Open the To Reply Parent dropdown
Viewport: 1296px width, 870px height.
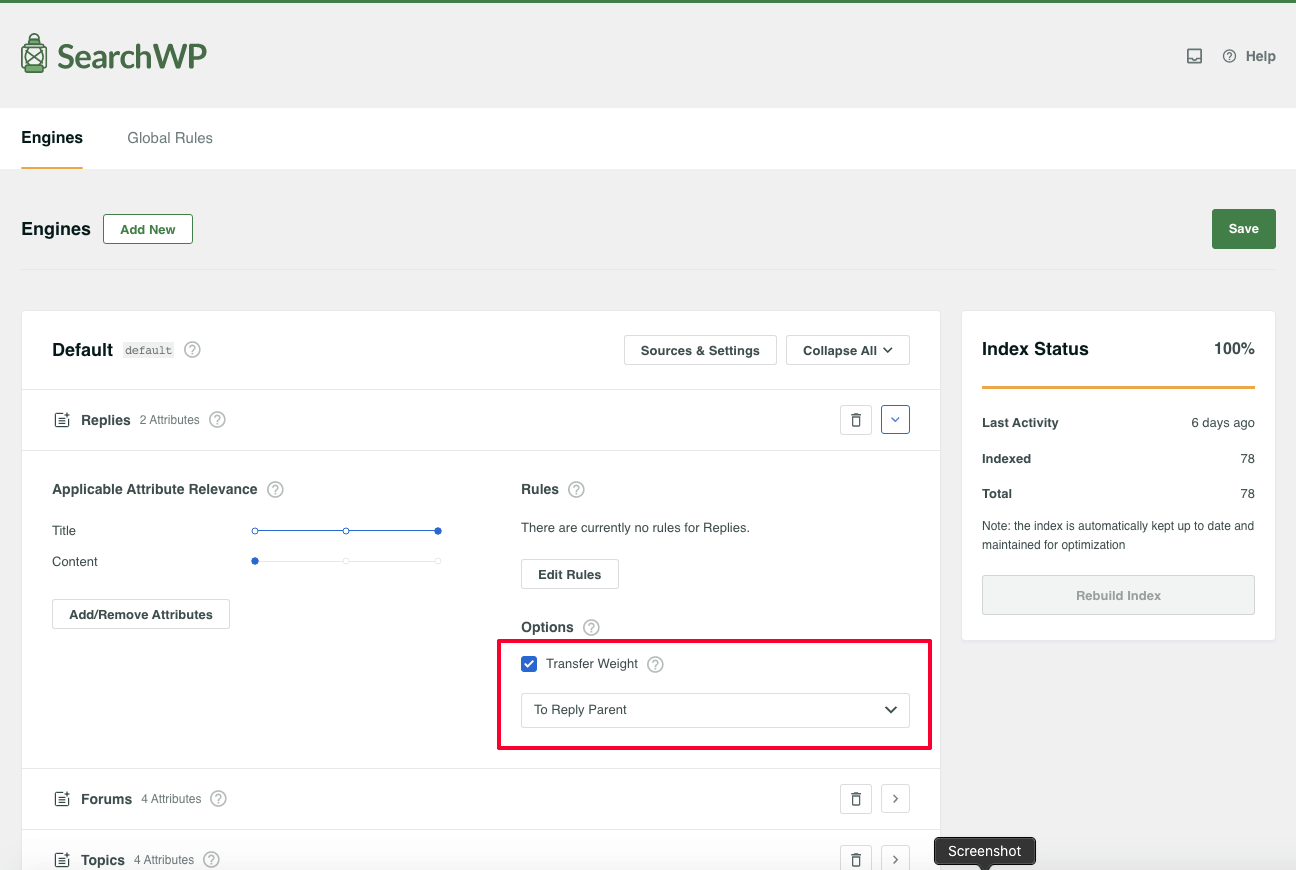715,710
